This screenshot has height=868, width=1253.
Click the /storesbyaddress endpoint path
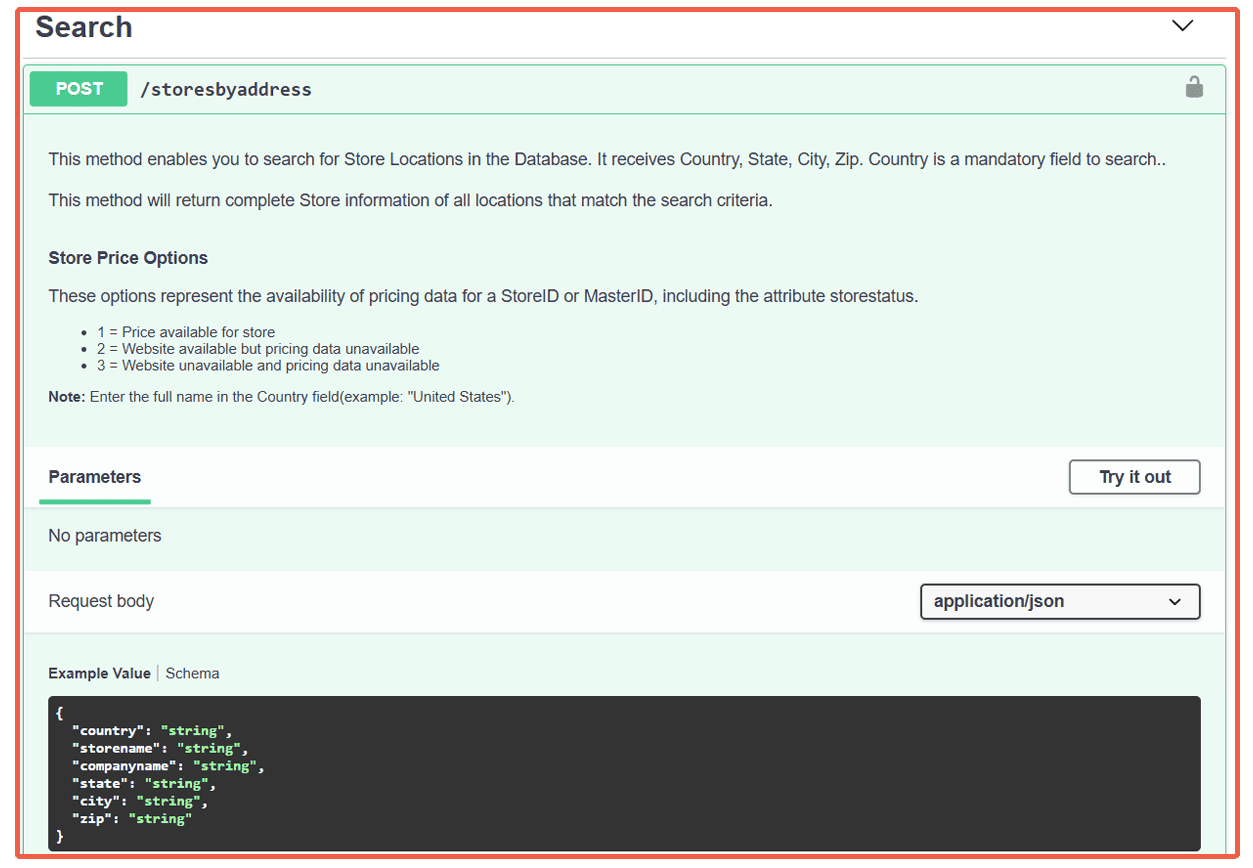pos(226,89)
